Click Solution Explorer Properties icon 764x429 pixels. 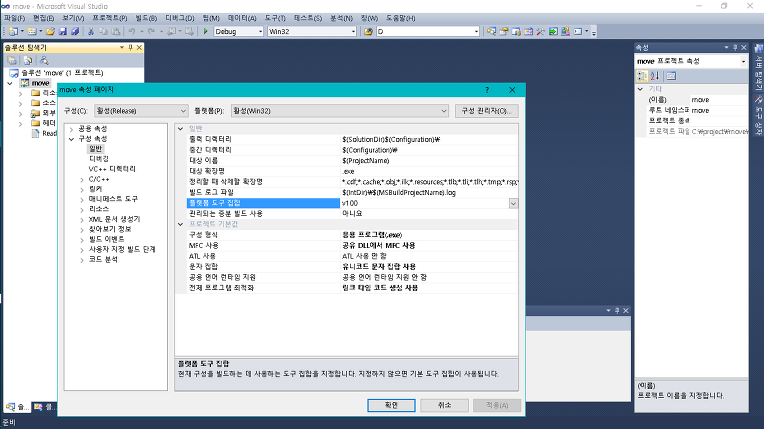(x=12, y=60)
